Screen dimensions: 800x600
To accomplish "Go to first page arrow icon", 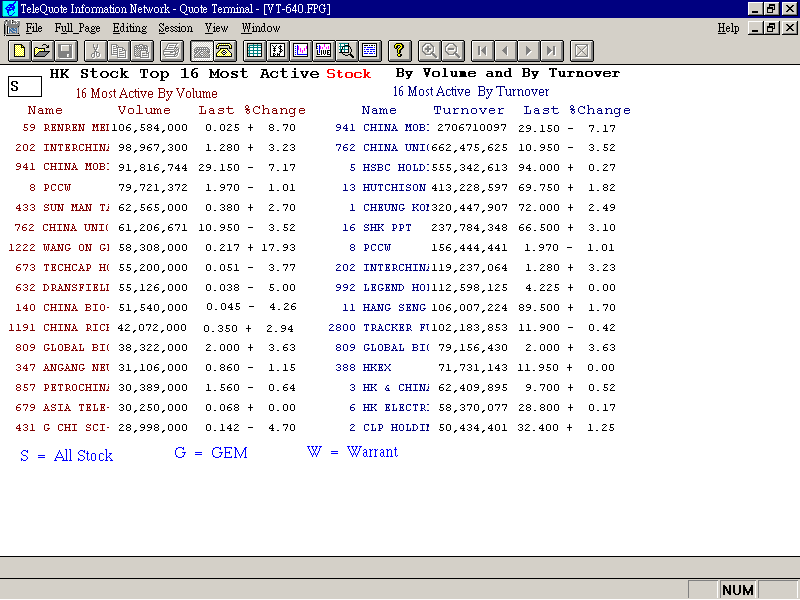I will (x=482, y=51).
